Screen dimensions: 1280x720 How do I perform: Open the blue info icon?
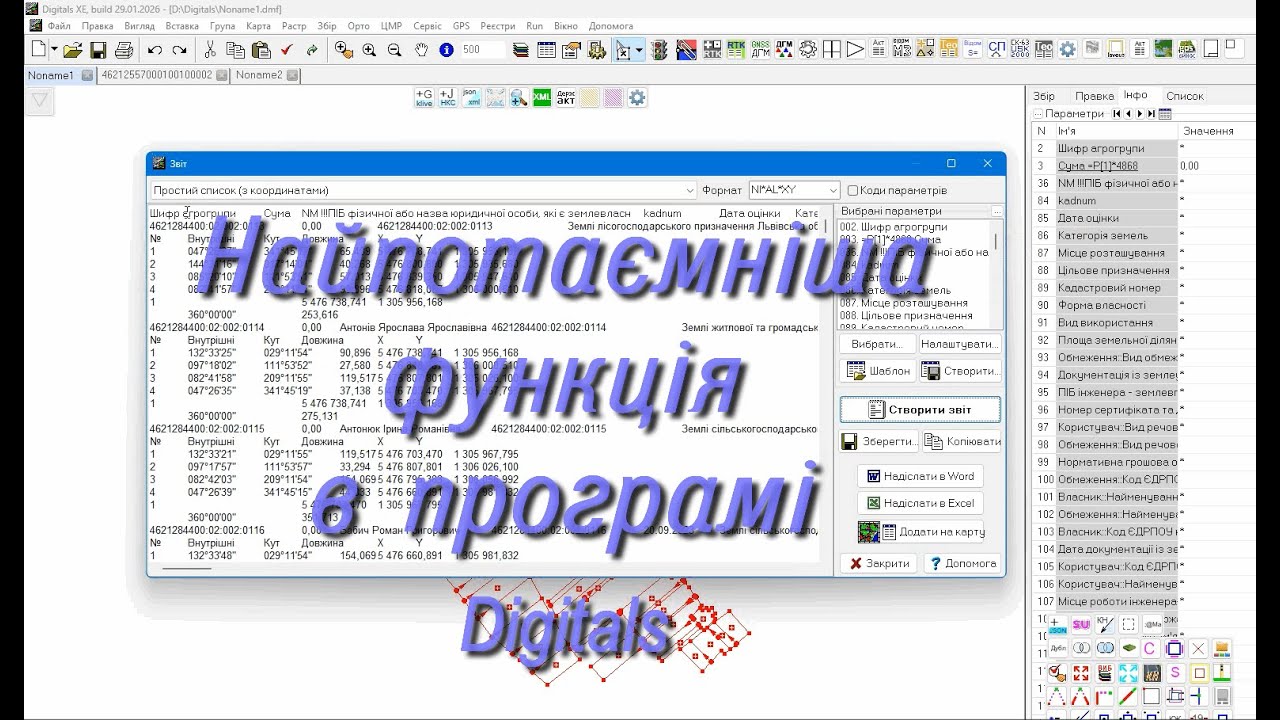click(446, 49)
